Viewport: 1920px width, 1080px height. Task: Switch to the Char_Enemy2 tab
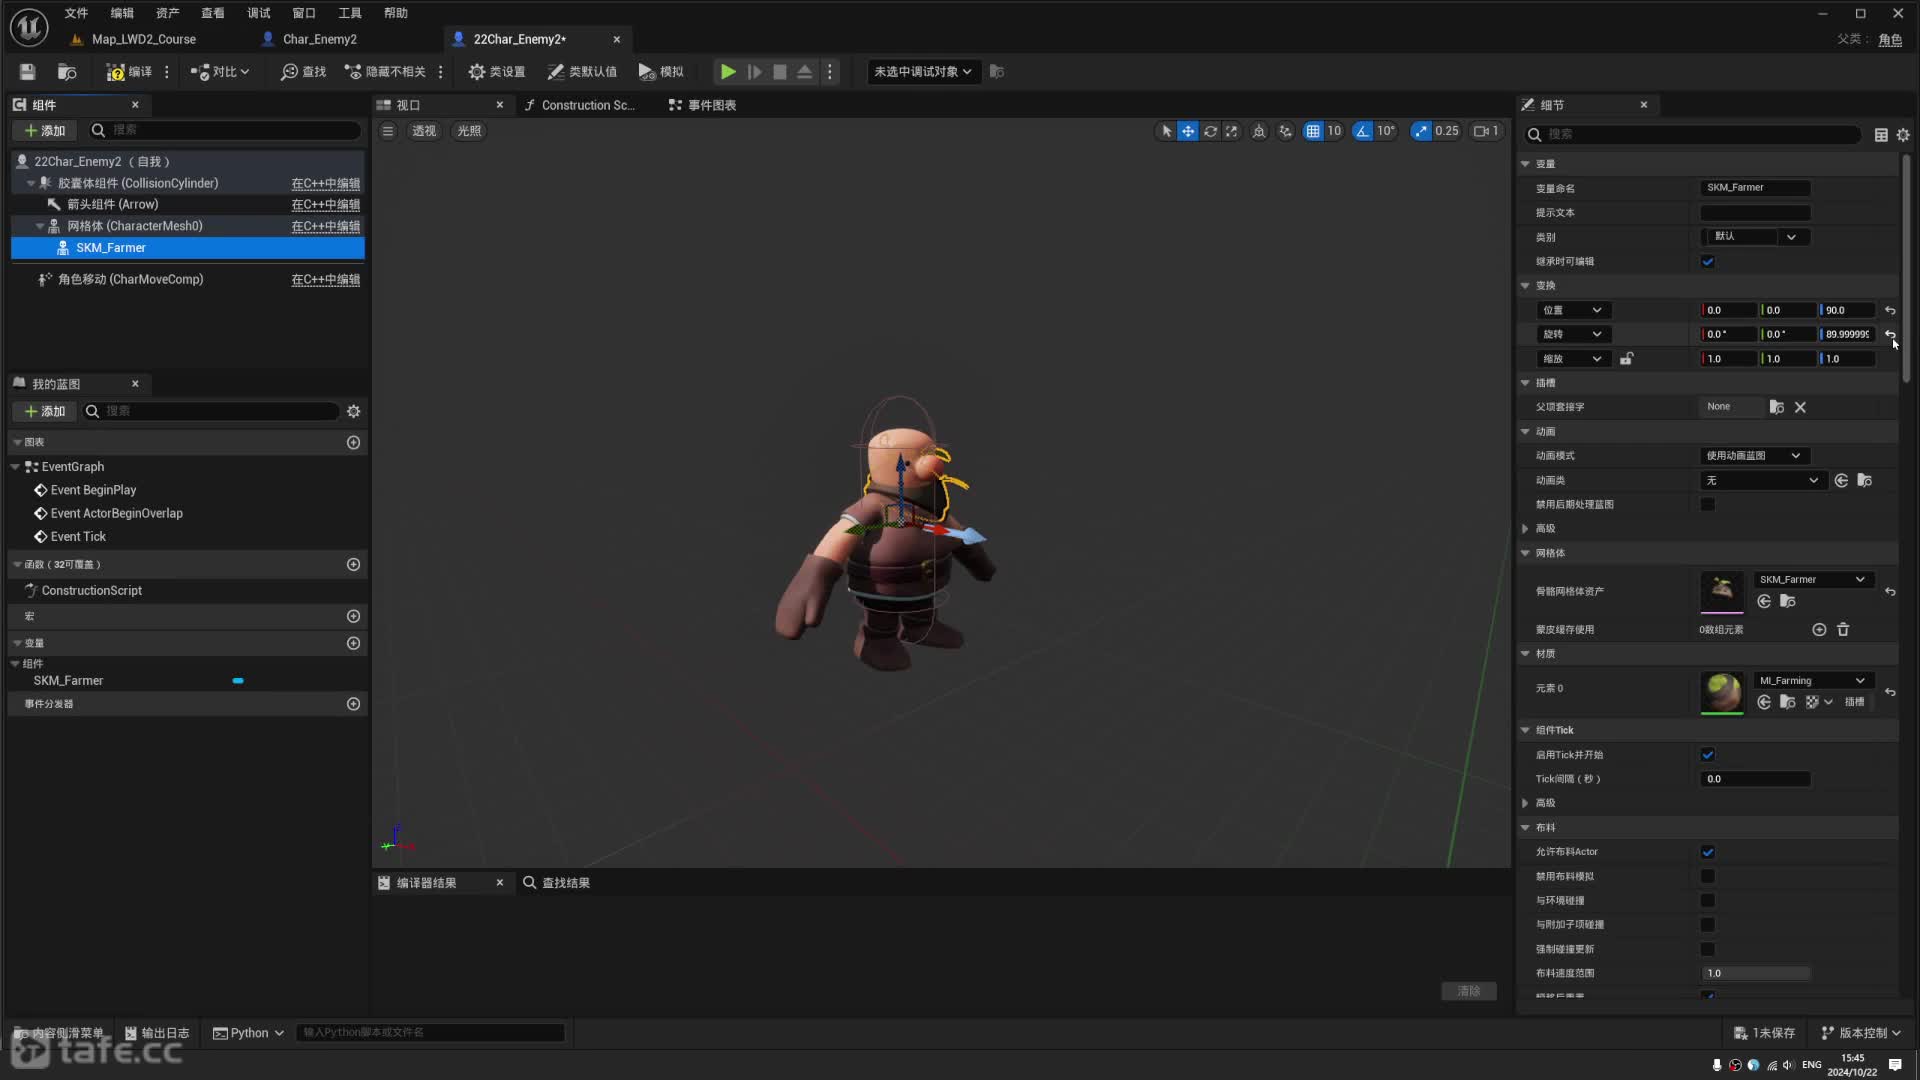[x=320, y=39]
